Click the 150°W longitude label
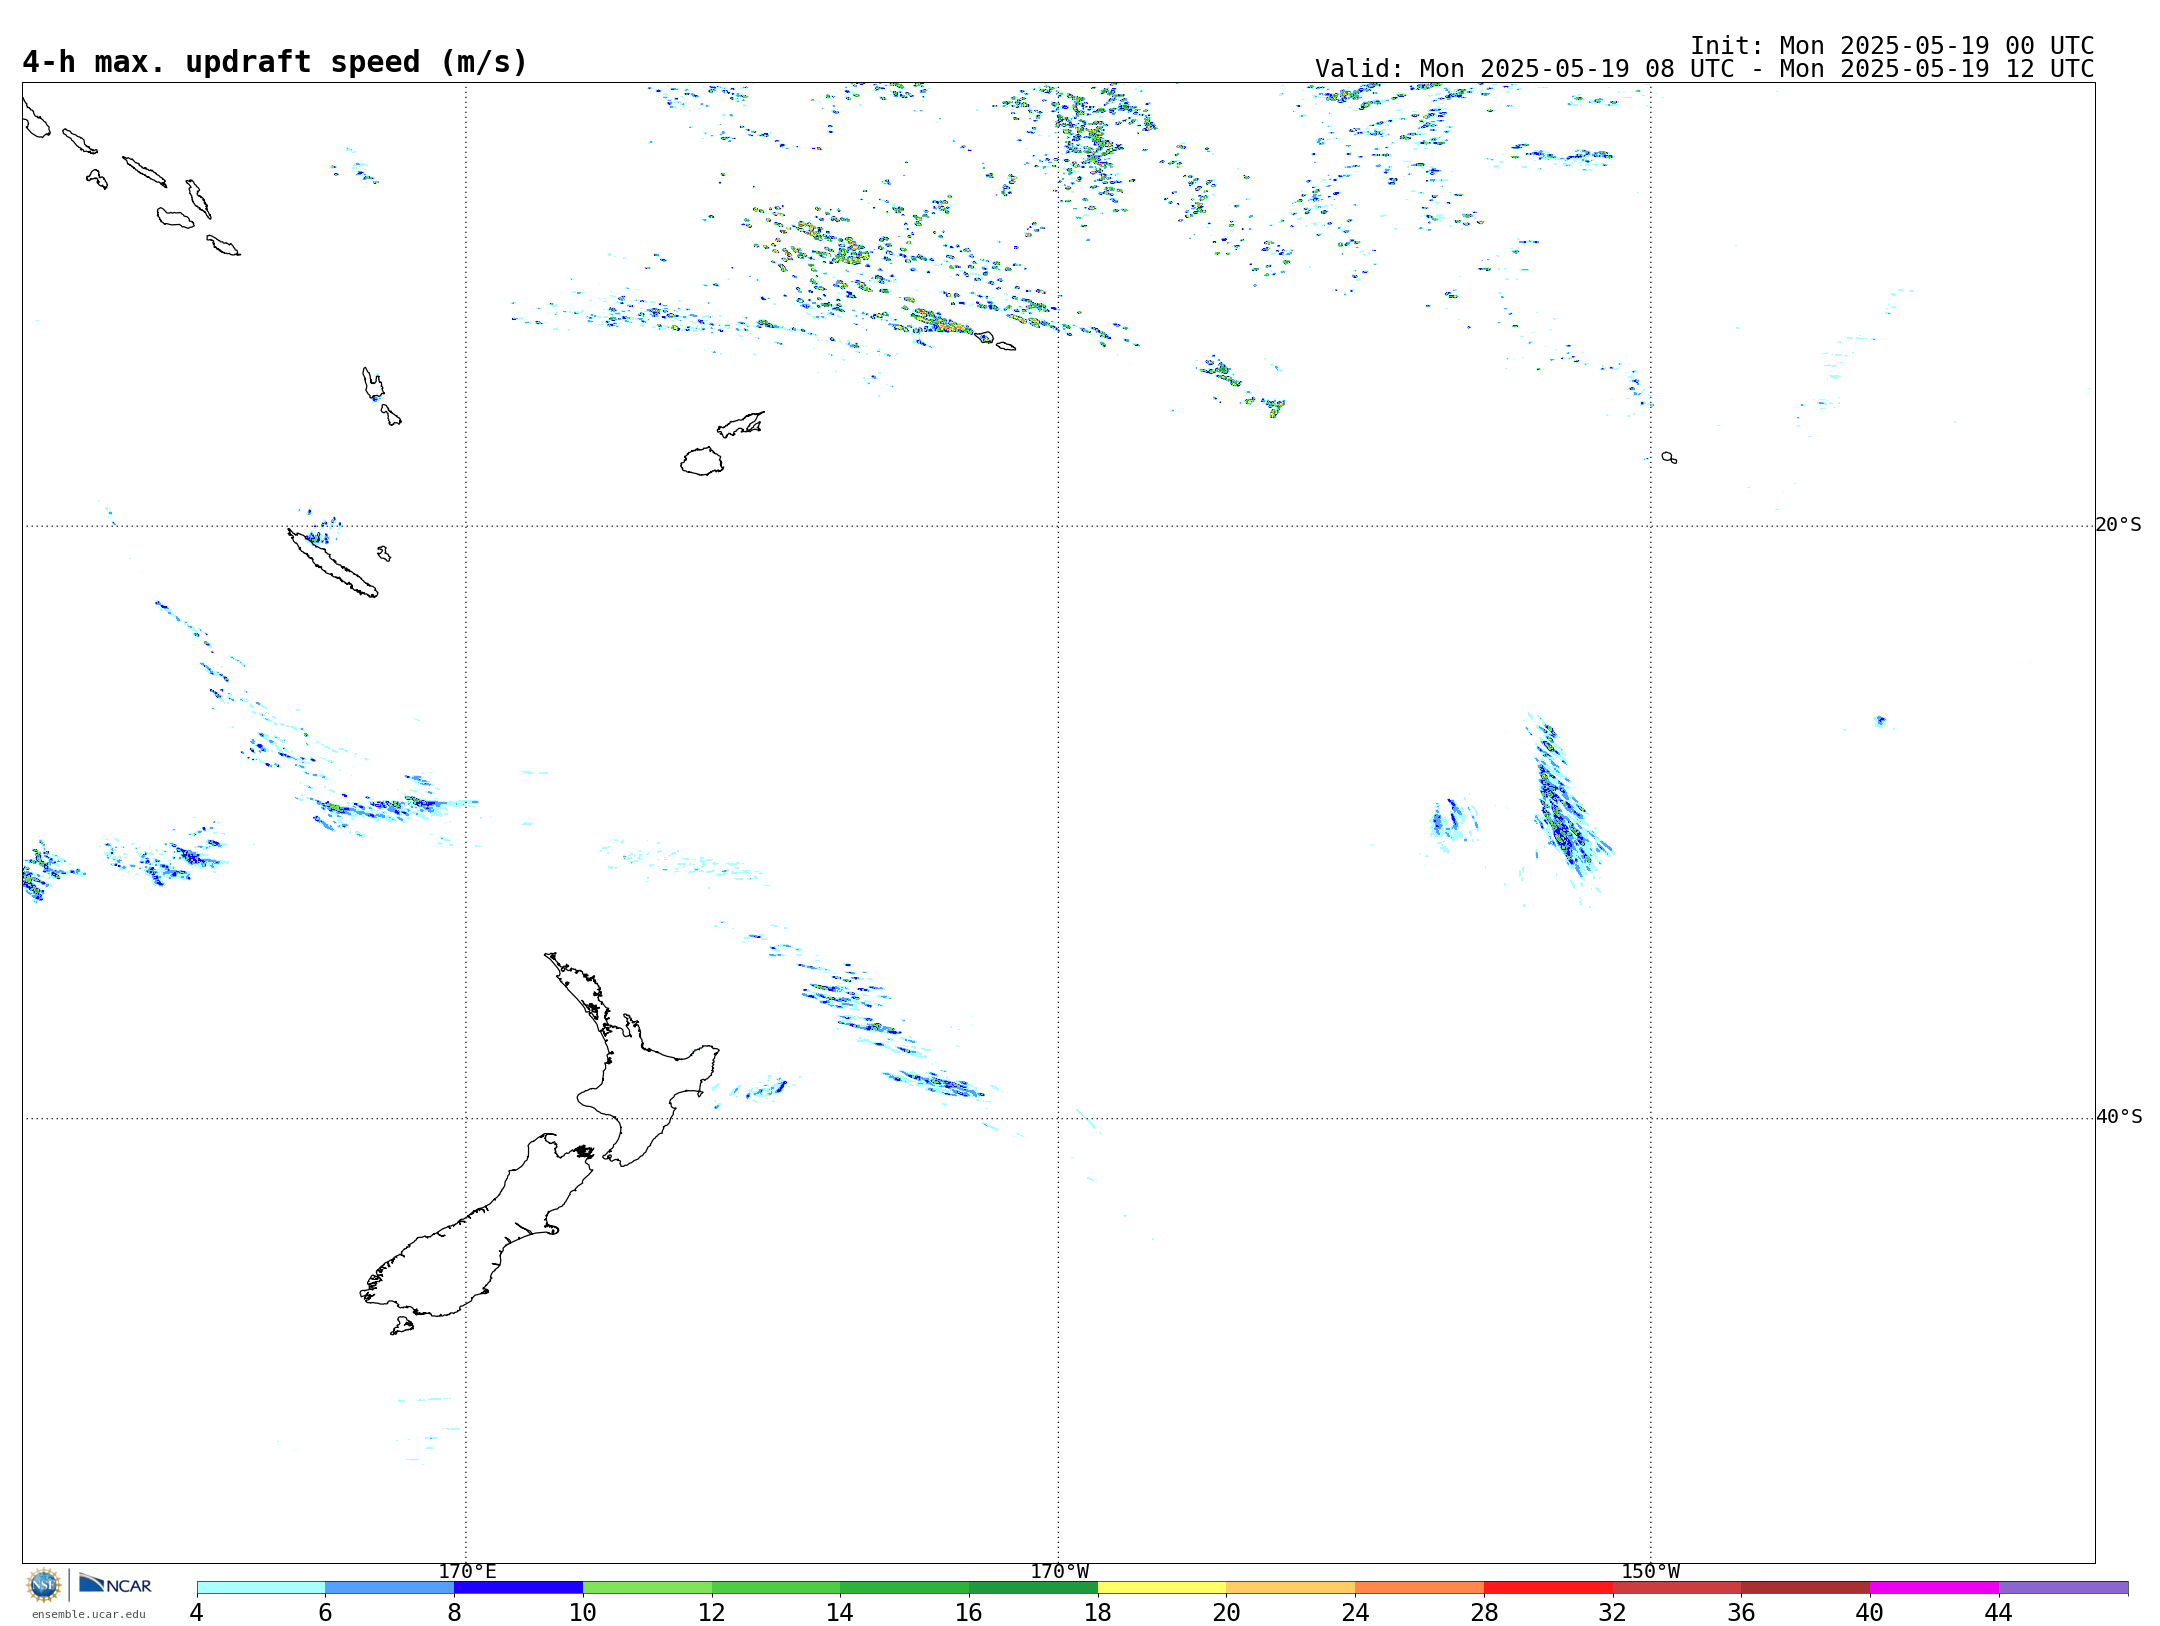This screenshot has height=1626, width=2160. pos(1650,1572)
